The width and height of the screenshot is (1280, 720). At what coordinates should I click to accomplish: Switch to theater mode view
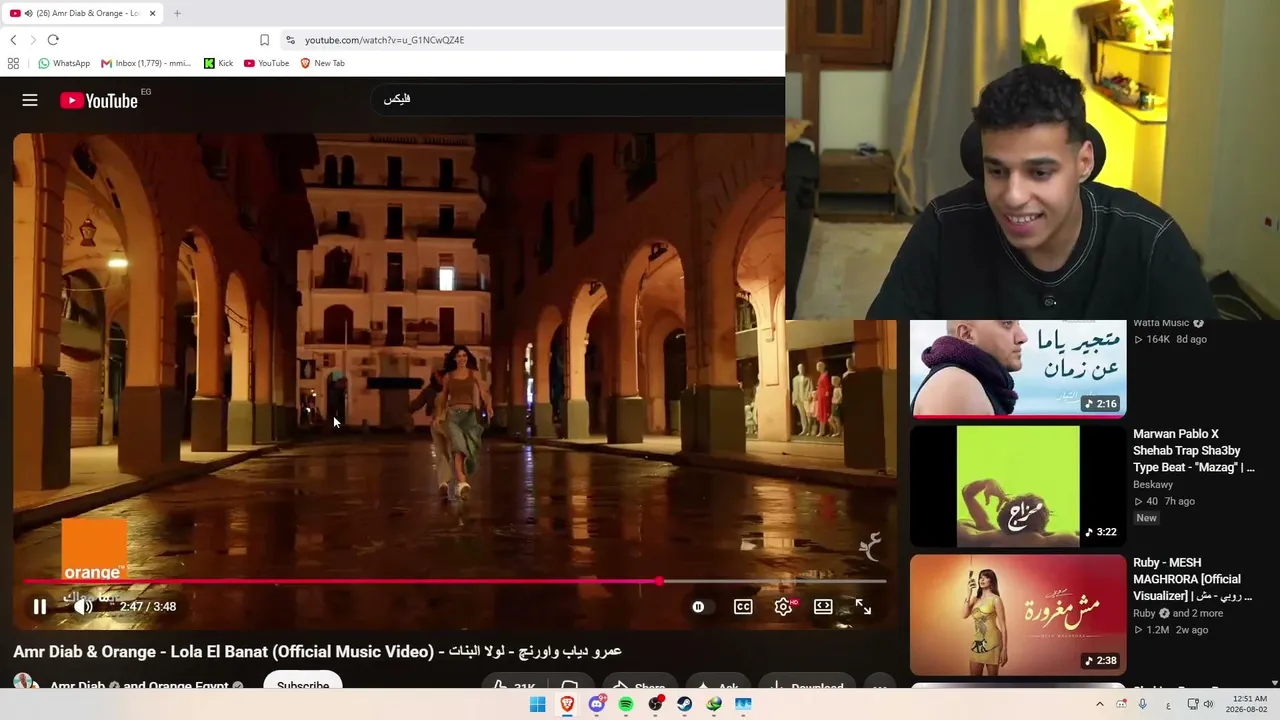coord(823,607)
